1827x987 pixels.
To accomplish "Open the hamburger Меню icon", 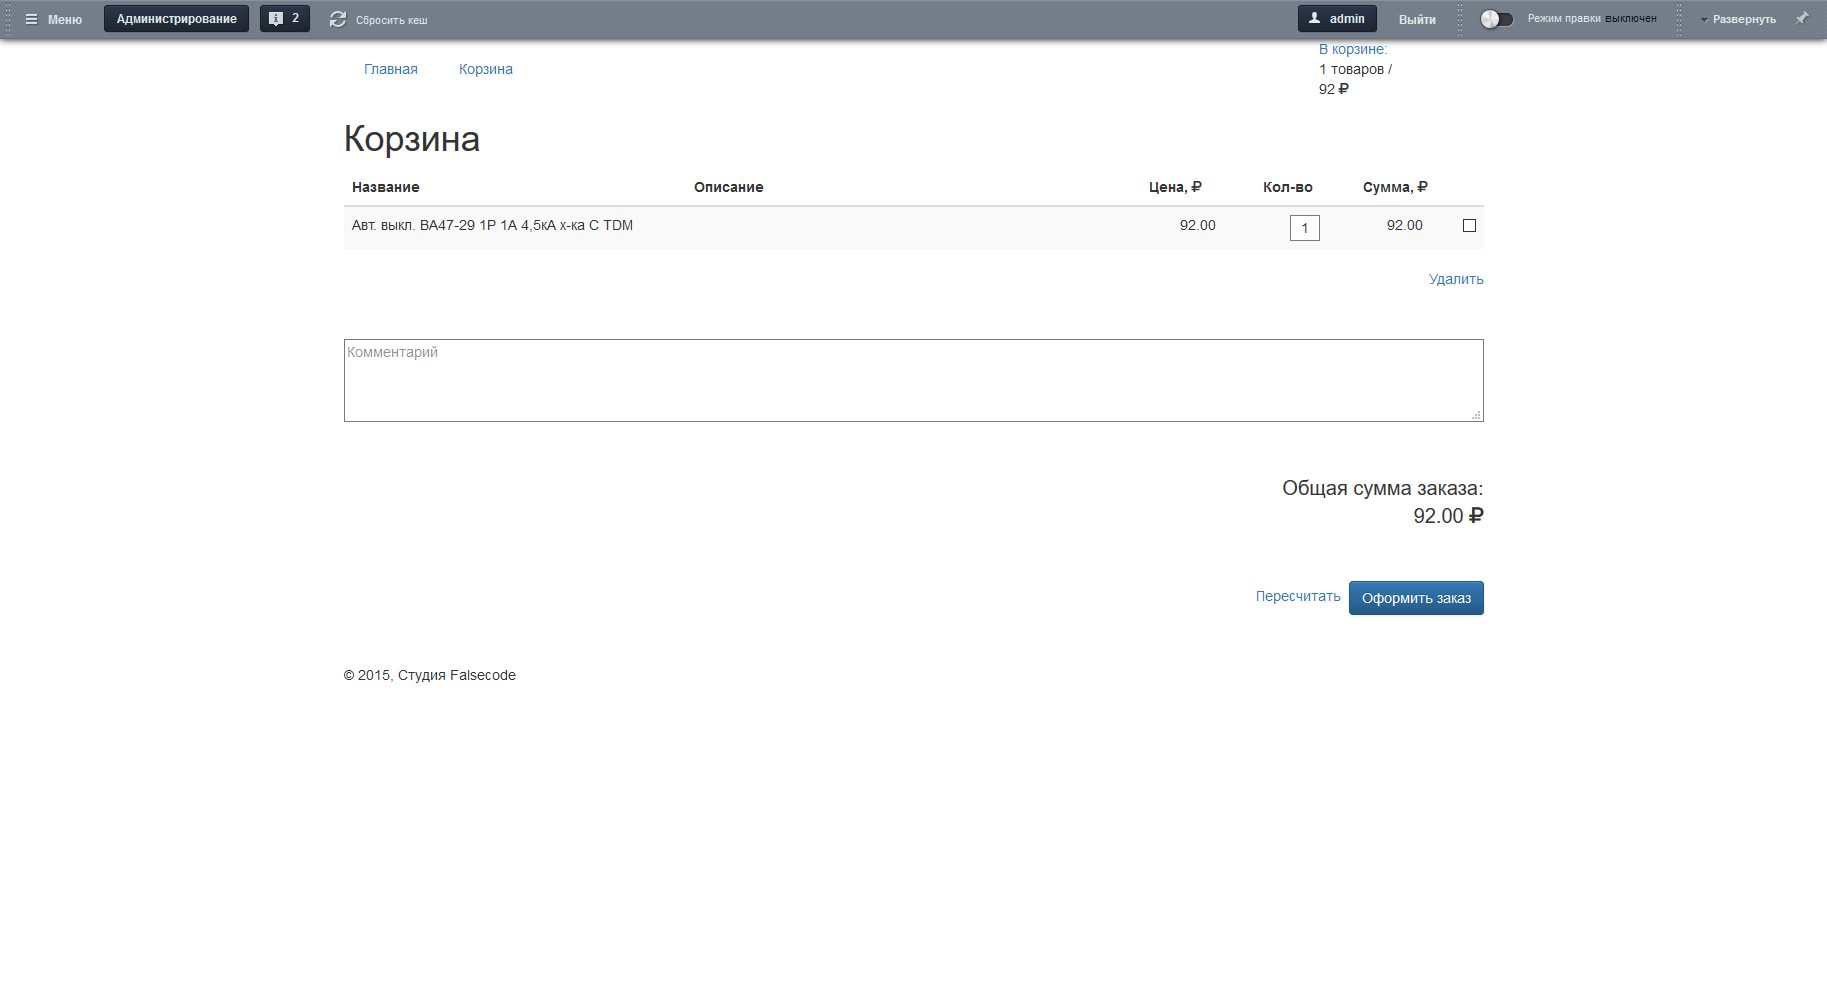I will [x=31, y=19].
